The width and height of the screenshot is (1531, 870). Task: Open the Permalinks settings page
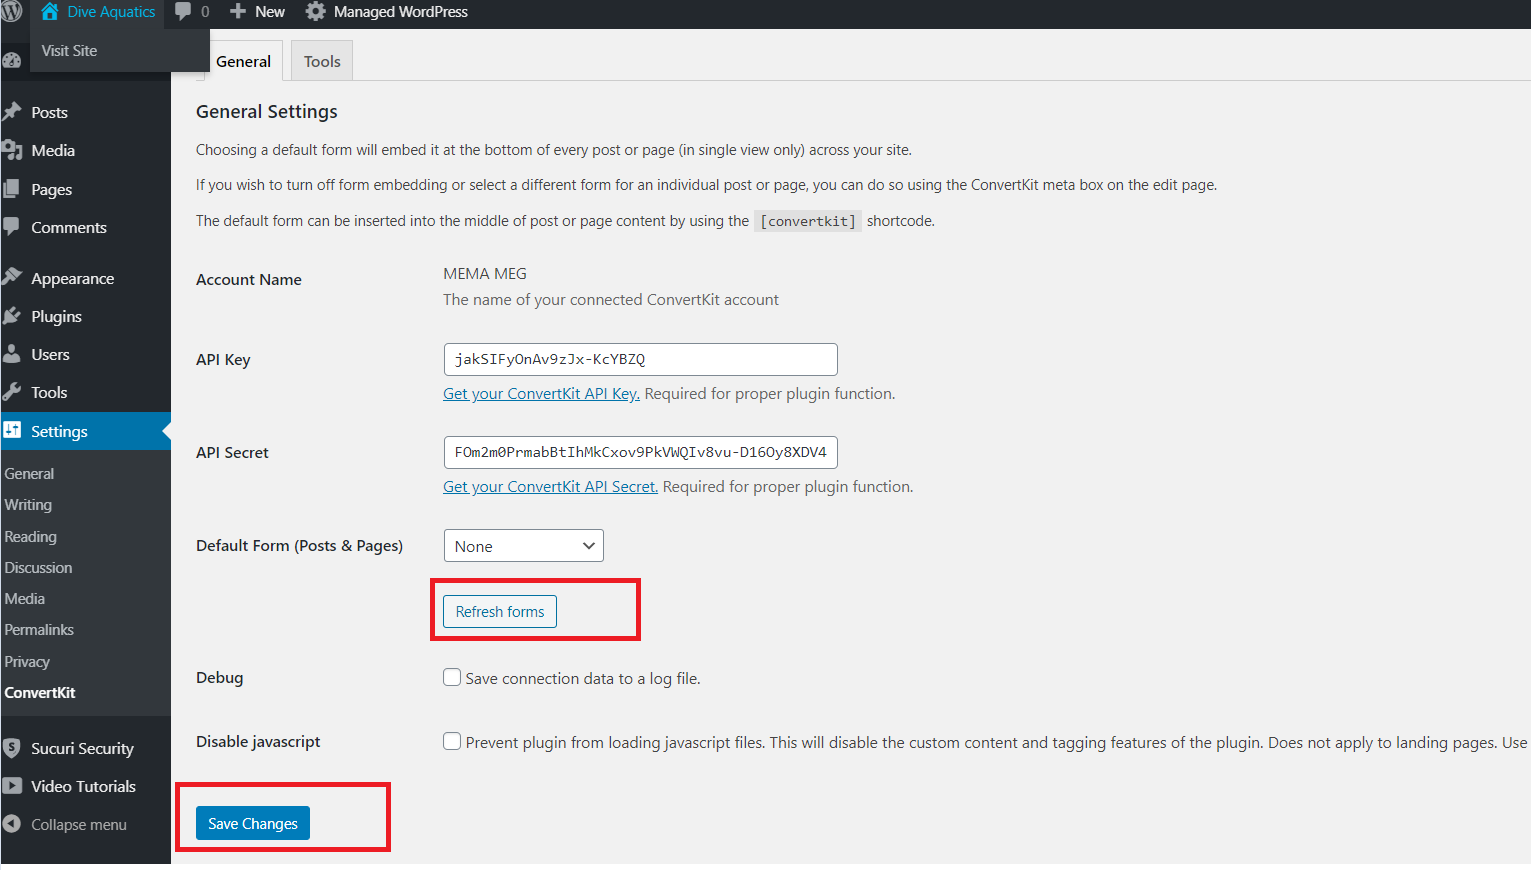(39, 629)
